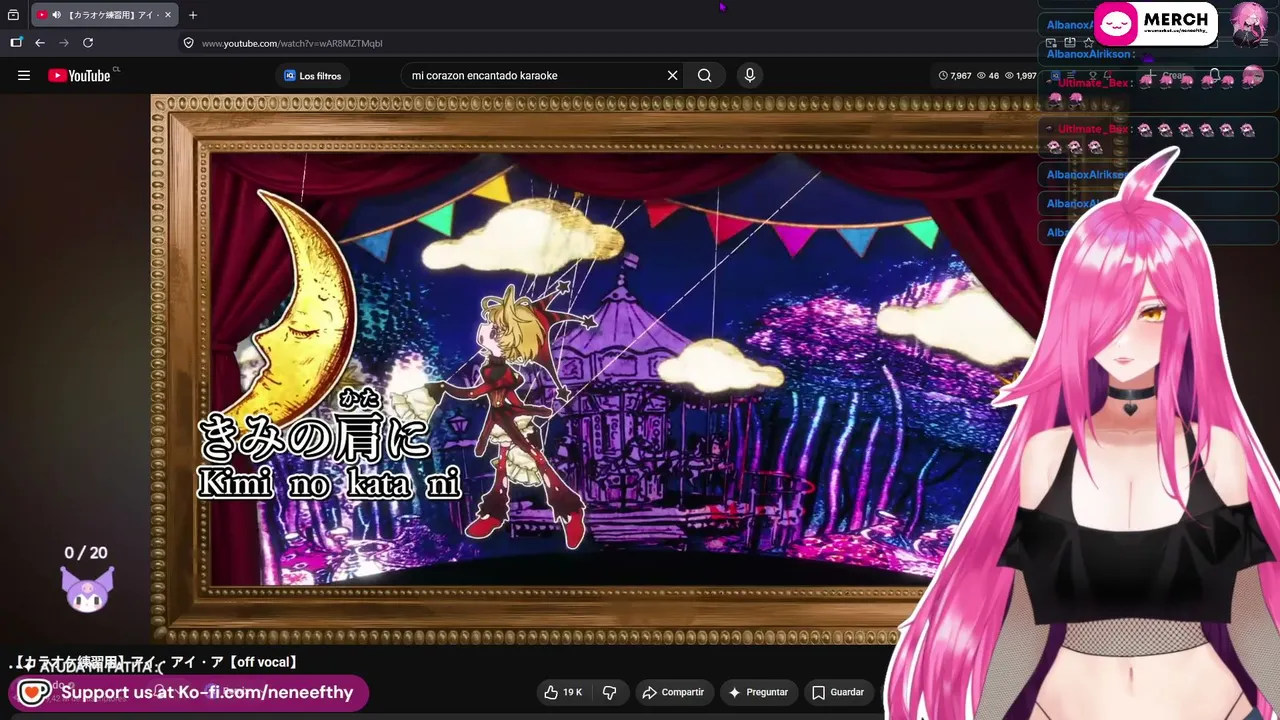Close the YouTube karaoke tab
Screen dimensions: 1280x720
click(168, 15)
